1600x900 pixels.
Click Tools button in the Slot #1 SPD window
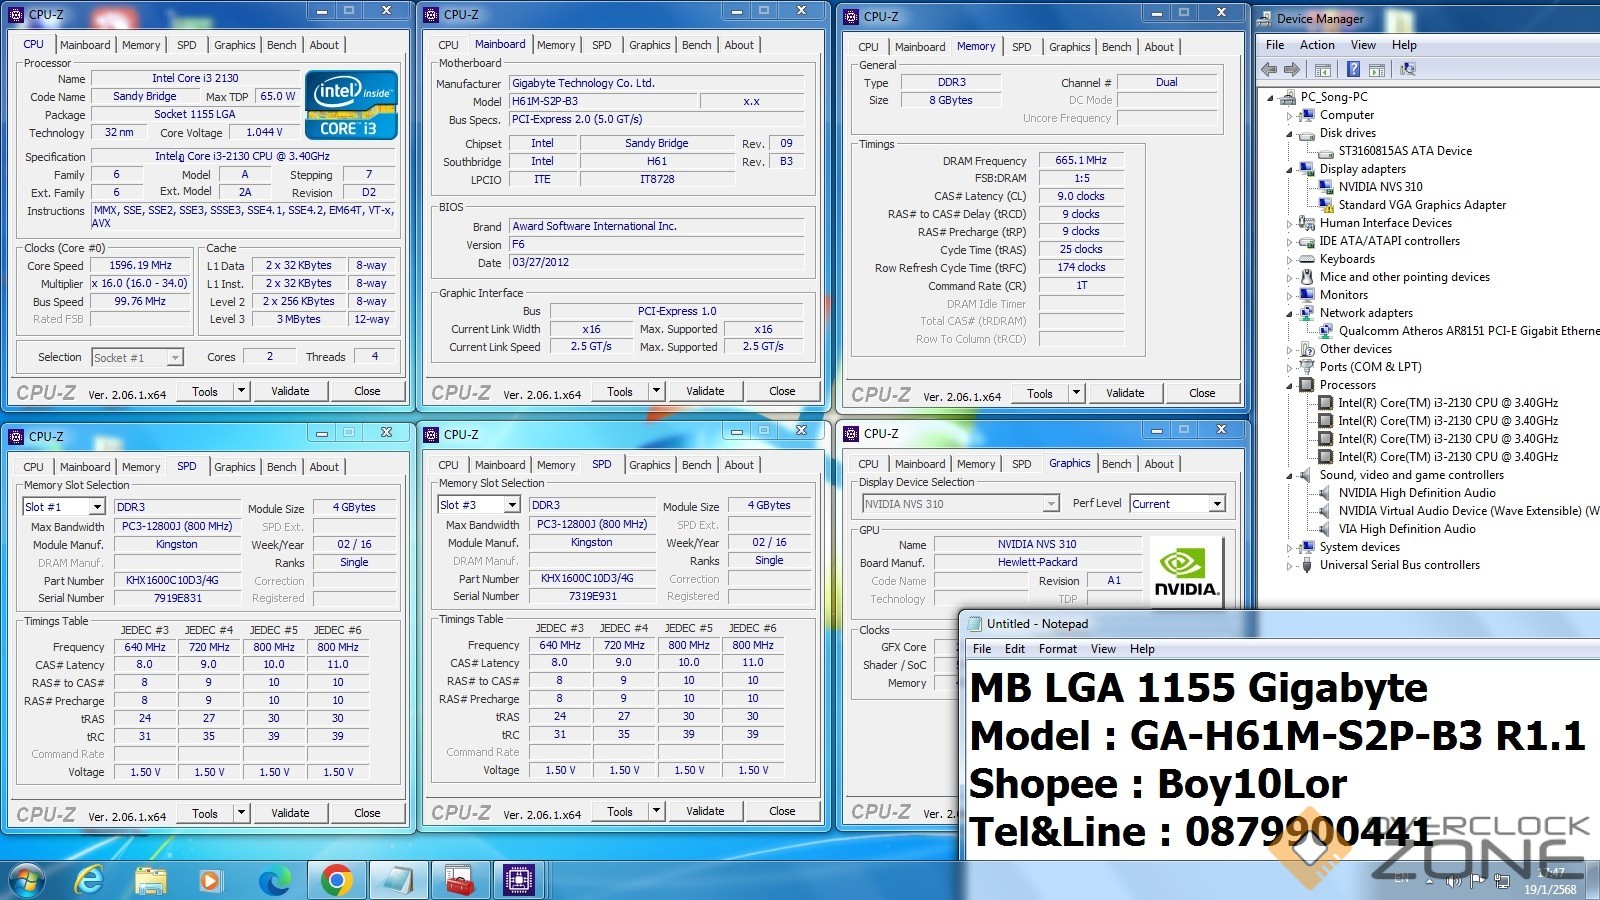205,813
